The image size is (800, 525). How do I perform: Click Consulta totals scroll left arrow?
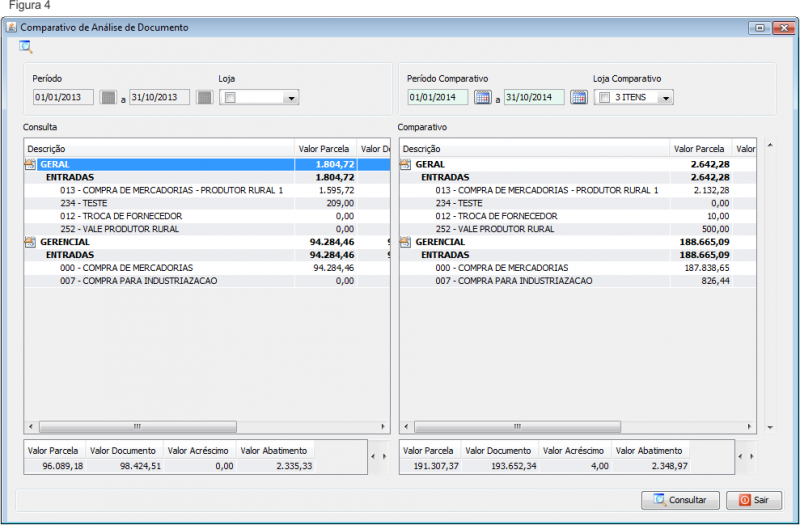(x=373, y=457)
